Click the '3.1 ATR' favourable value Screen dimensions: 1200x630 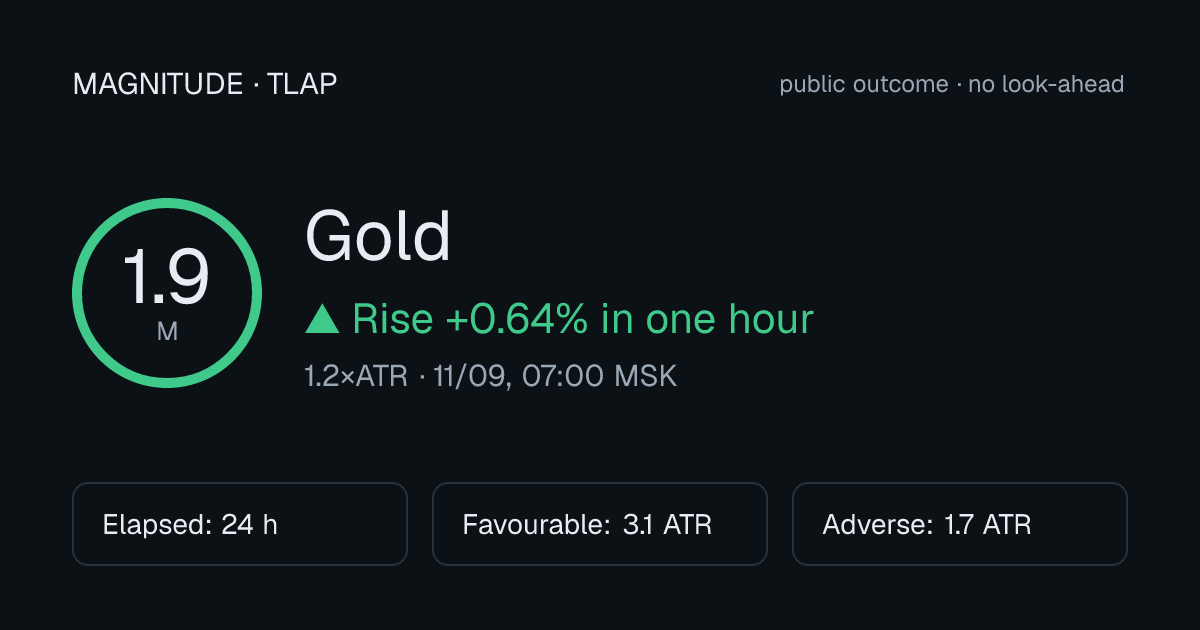(665, 524)
